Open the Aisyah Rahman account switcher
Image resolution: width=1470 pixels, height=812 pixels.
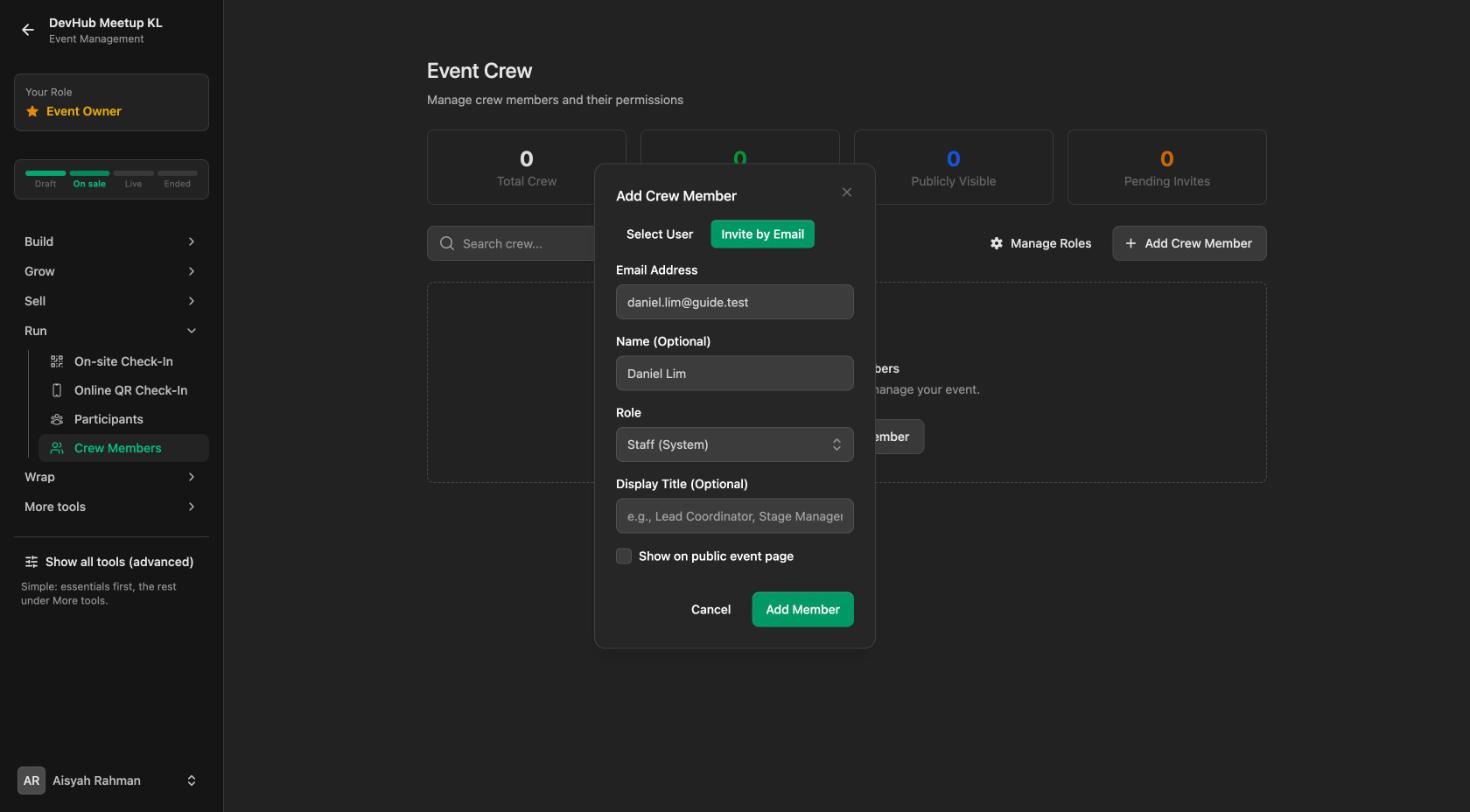111,781
